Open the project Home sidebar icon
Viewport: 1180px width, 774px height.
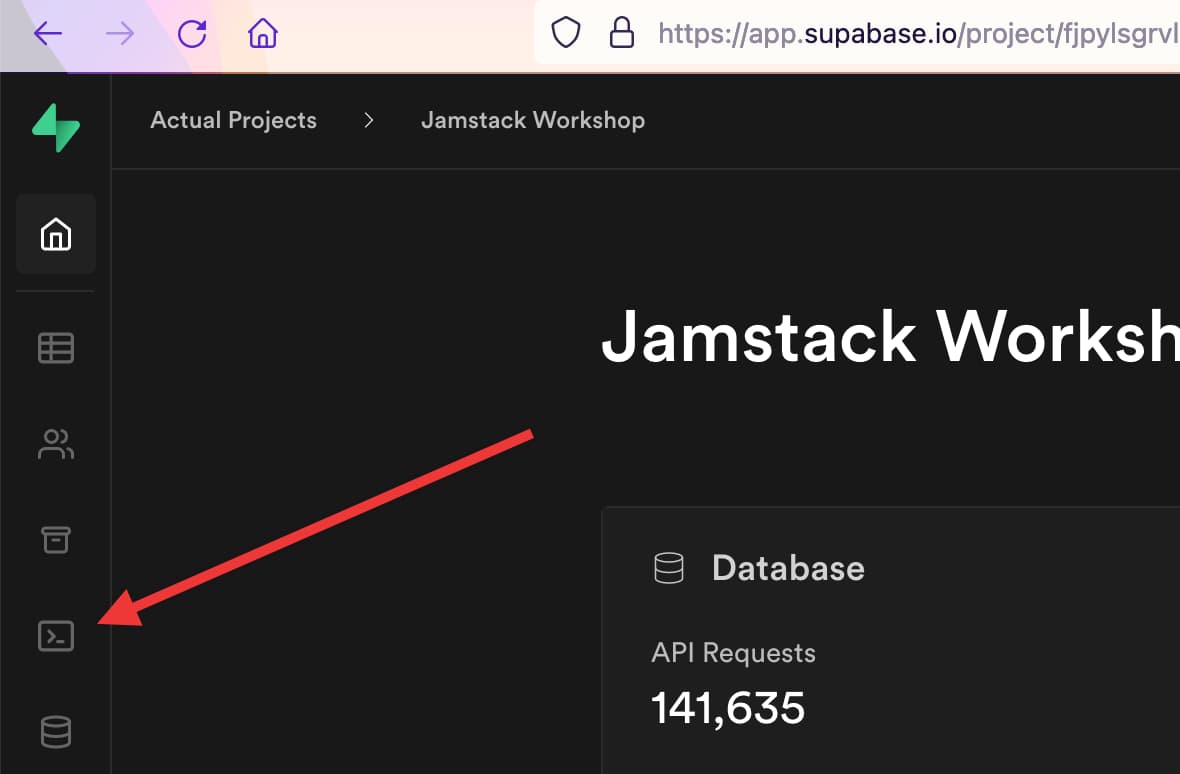point(56,234)
